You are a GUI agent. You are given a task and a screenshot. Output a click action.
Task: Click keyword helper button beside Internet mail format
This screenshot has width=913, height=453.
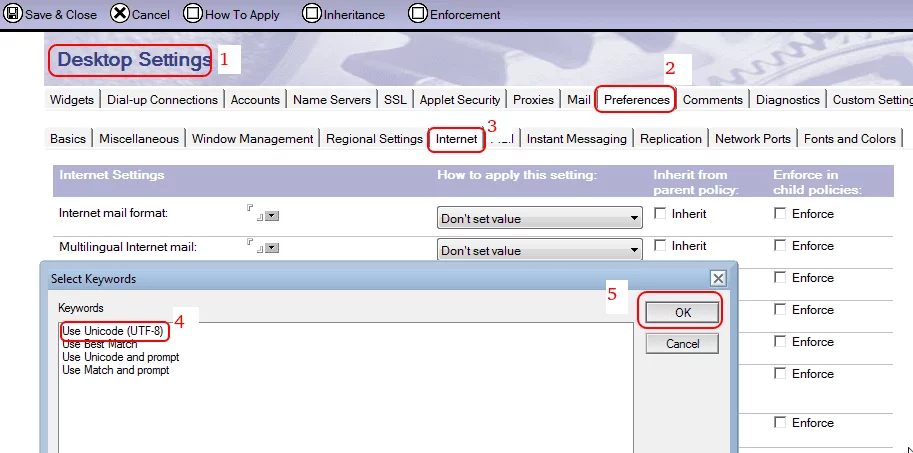coord(271,216)
